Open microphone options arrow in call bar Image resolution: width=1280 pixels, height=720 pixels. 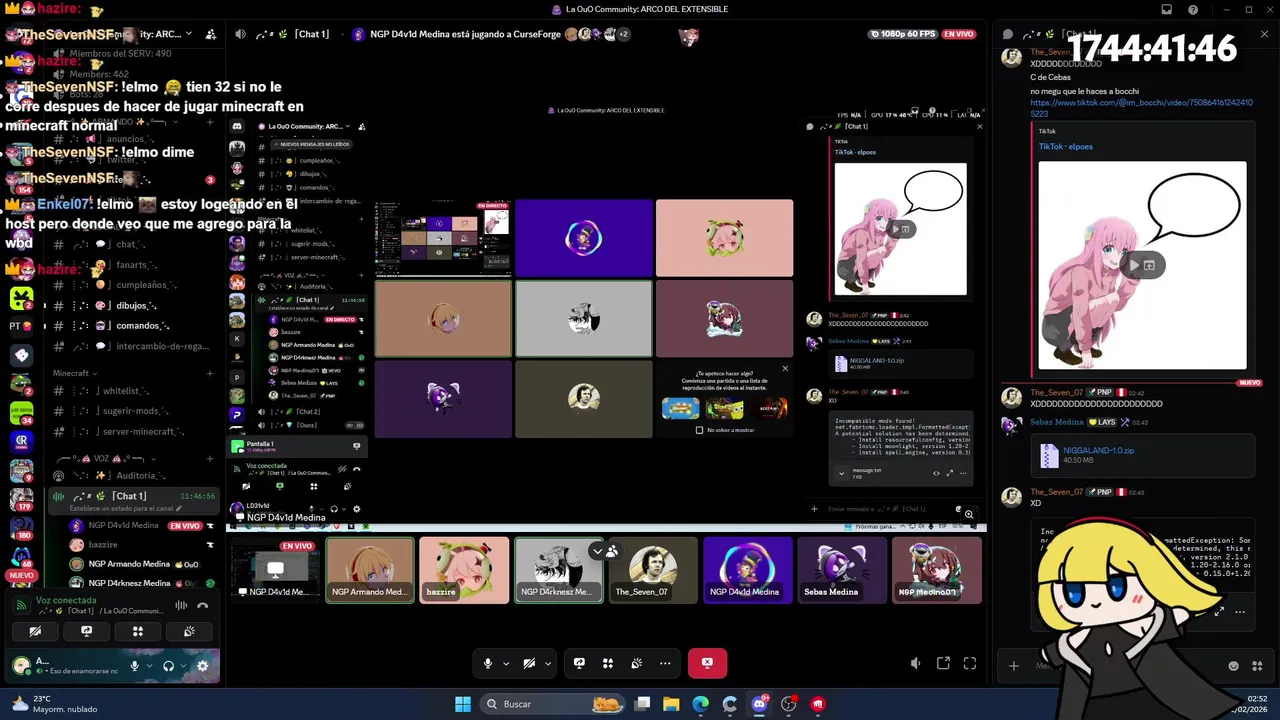tap(506, 663)
